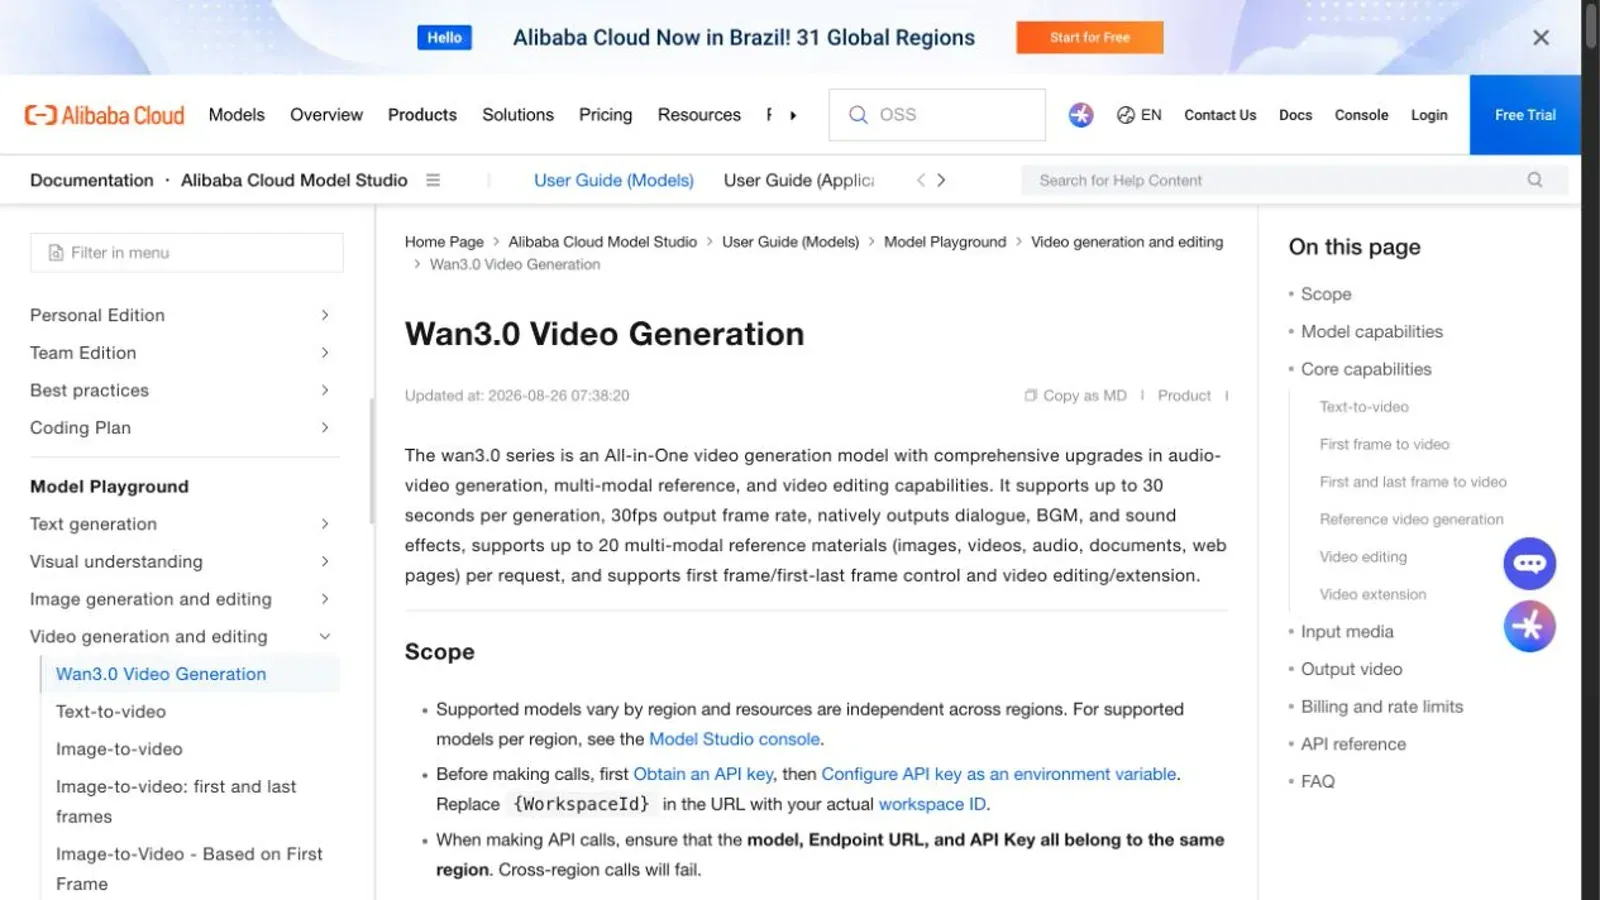Viewport: 1600px width, 900px height.
Task: Open the AI assistant icon in top nav
Action: [1081, 115]
